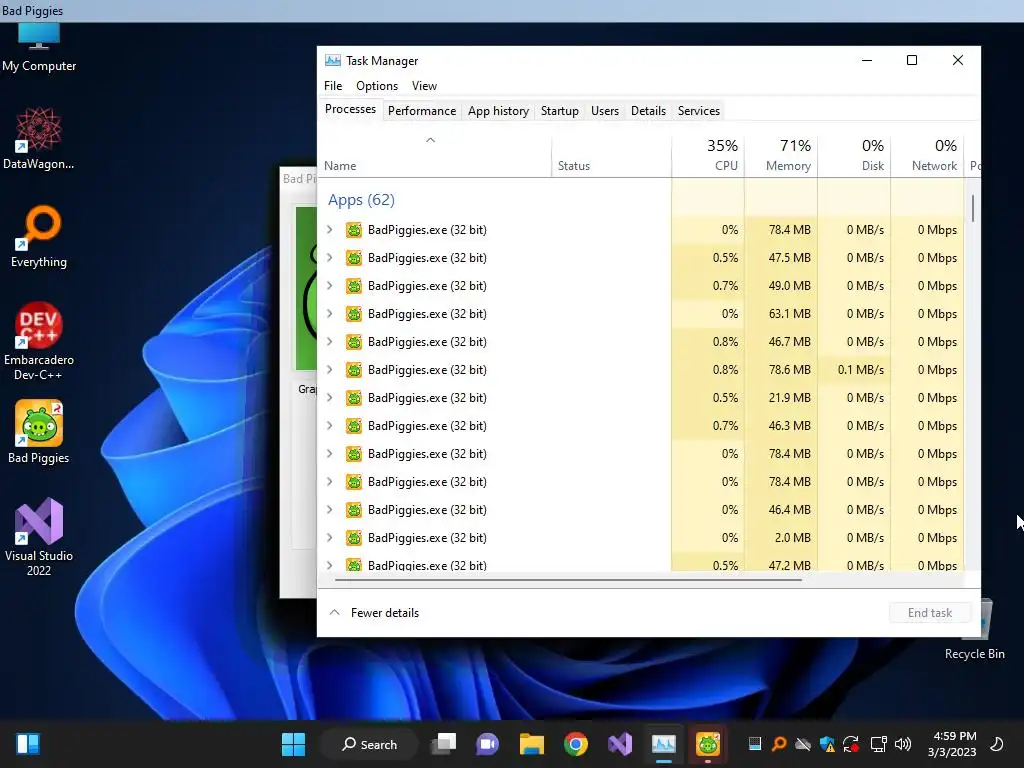Open Task View from taskbar
1024x768 pixels.
(x=444, y=744)
